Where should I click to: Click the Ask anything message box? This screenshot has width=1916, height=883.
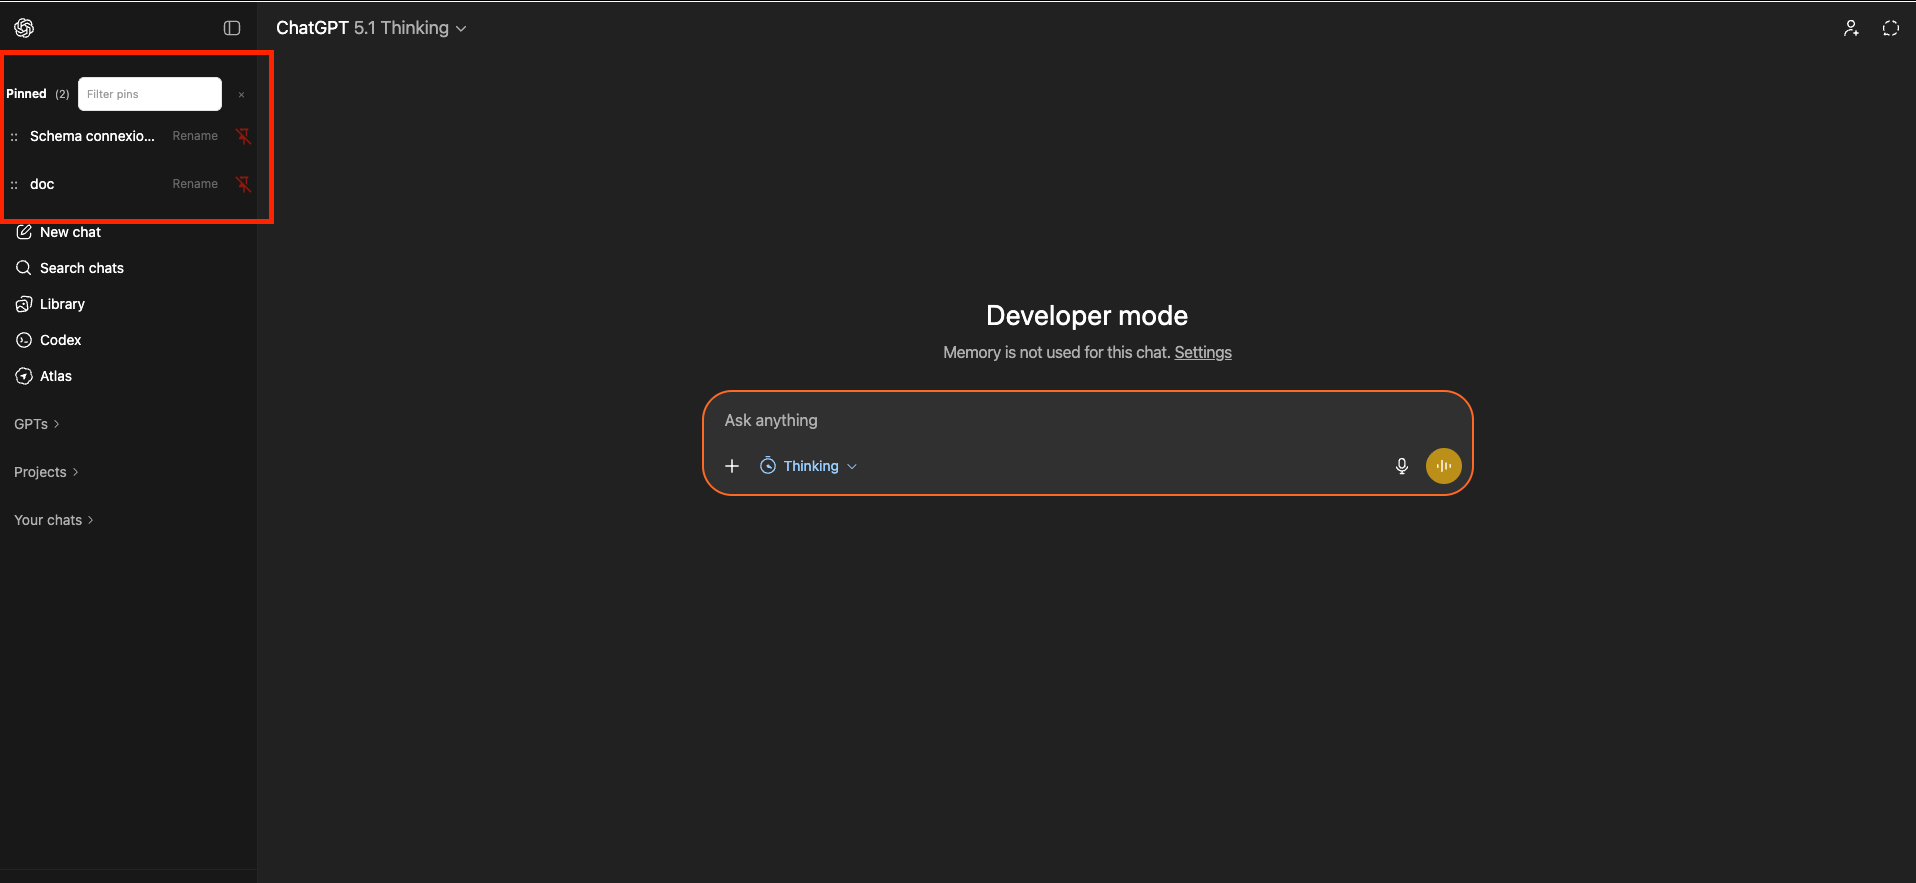pyautogui.click(x=1087, y=420)
